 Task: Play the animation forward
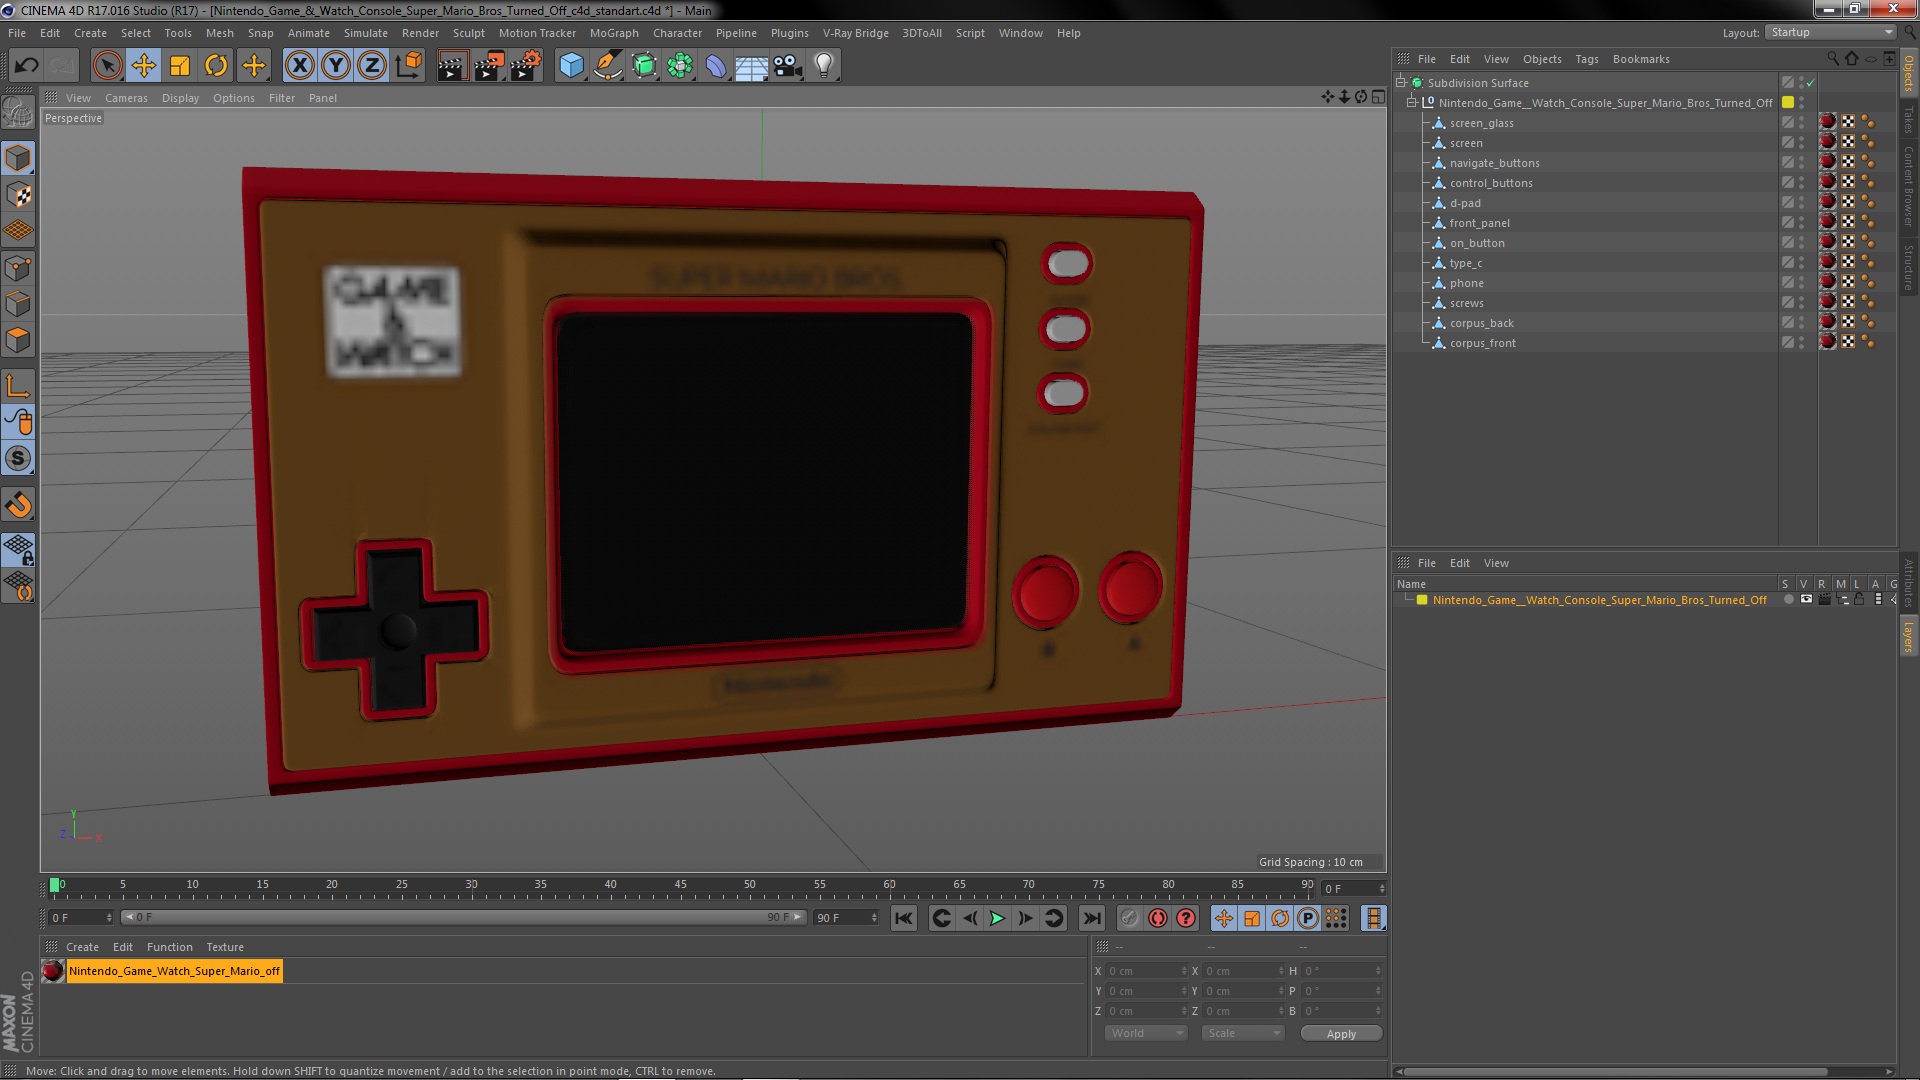(997, 918)
